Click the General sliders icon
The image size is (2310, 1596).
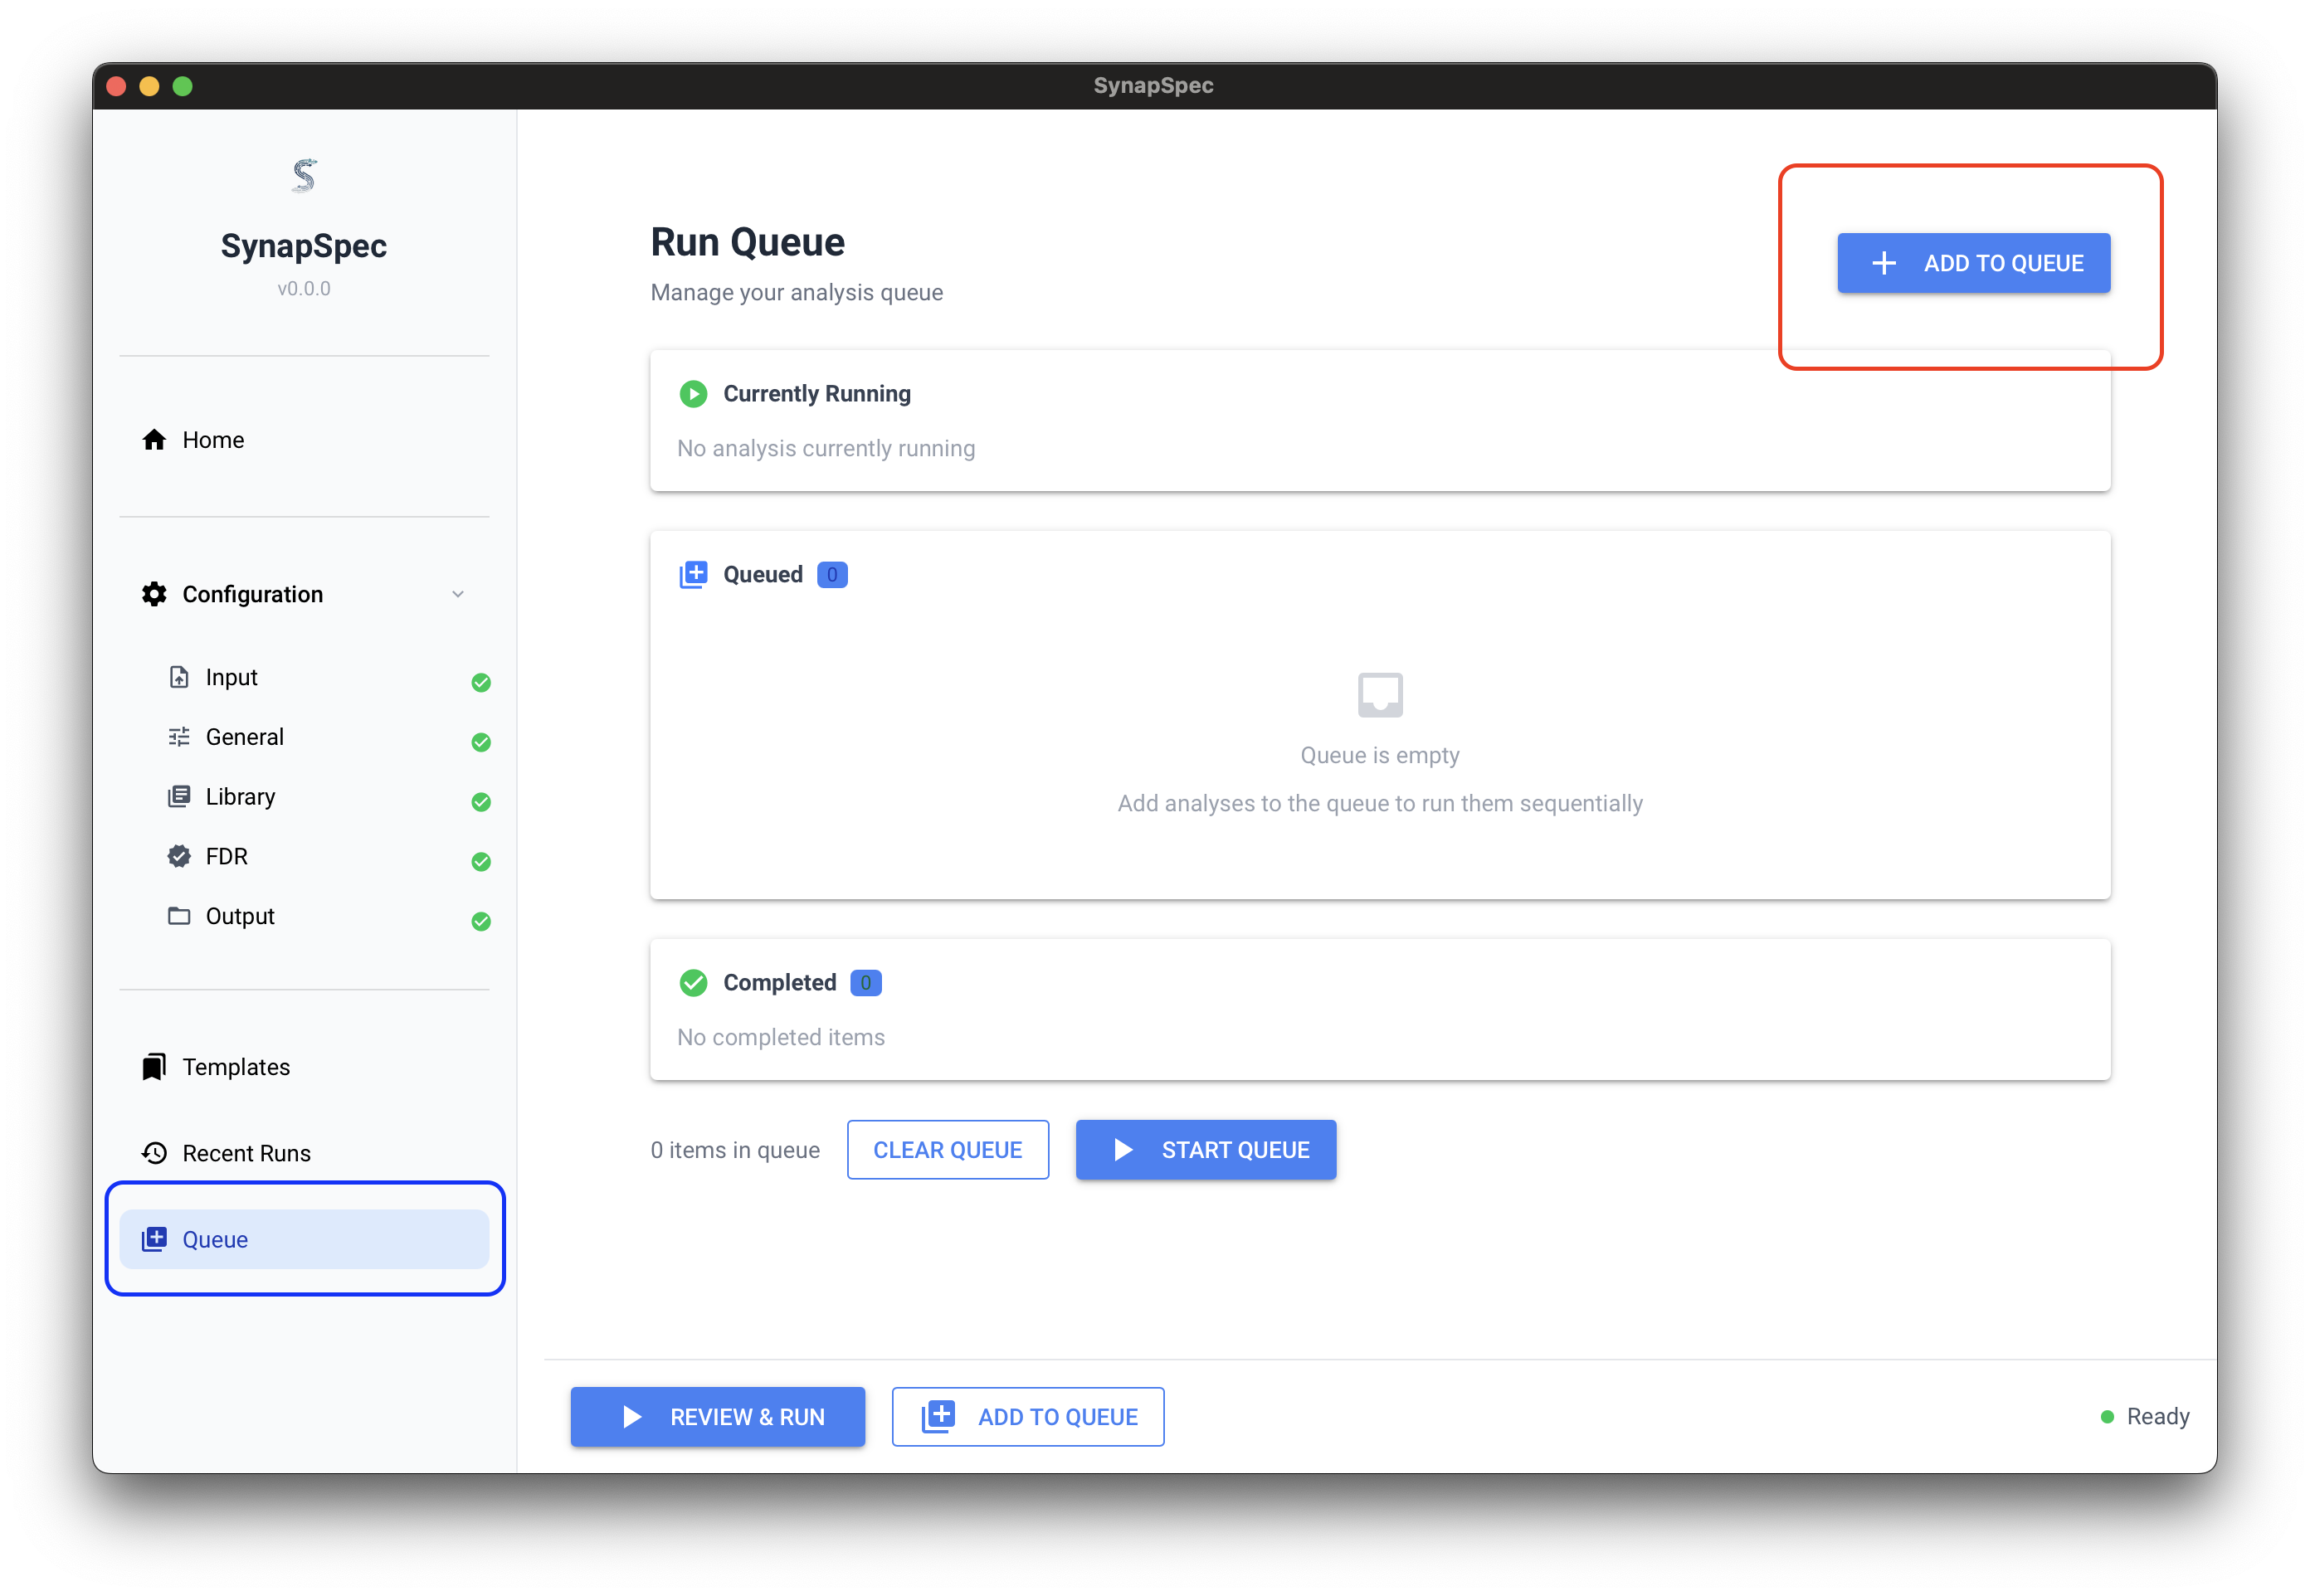coord(179,737)
